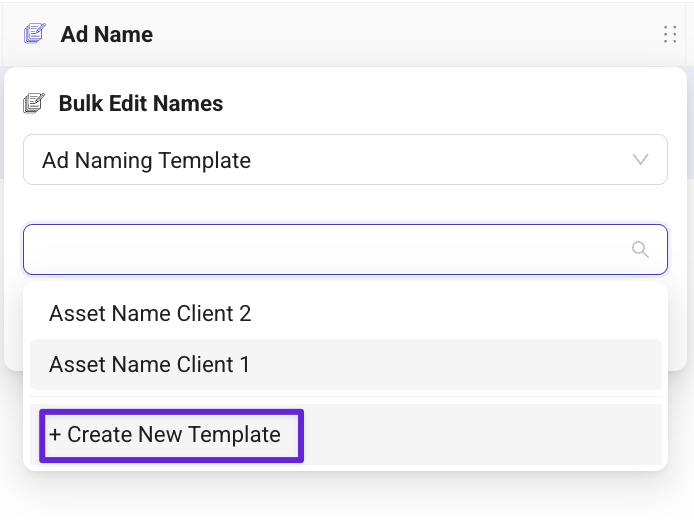Image resolution: width=694 pixels, height=520 pixels.
Task: Click the Bulk Edit Names title
Action: (141, 103)
